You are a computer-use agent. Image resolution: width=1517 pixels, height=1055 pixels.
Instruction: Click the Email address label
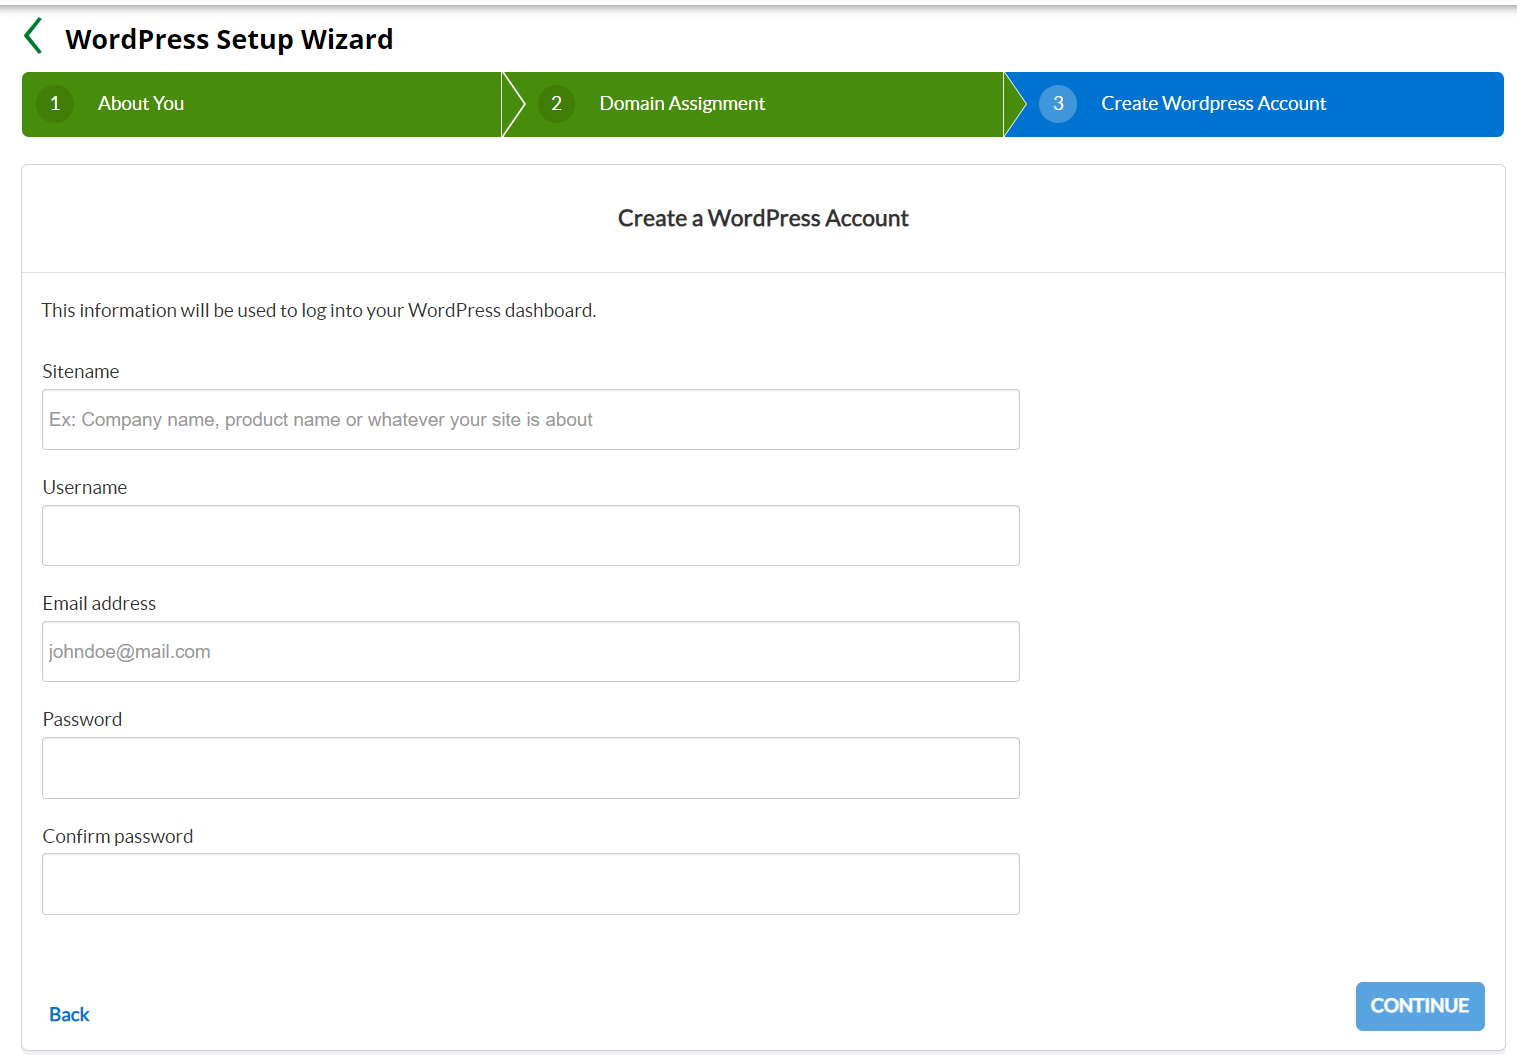pyautogui.click(x=99, y=603)
